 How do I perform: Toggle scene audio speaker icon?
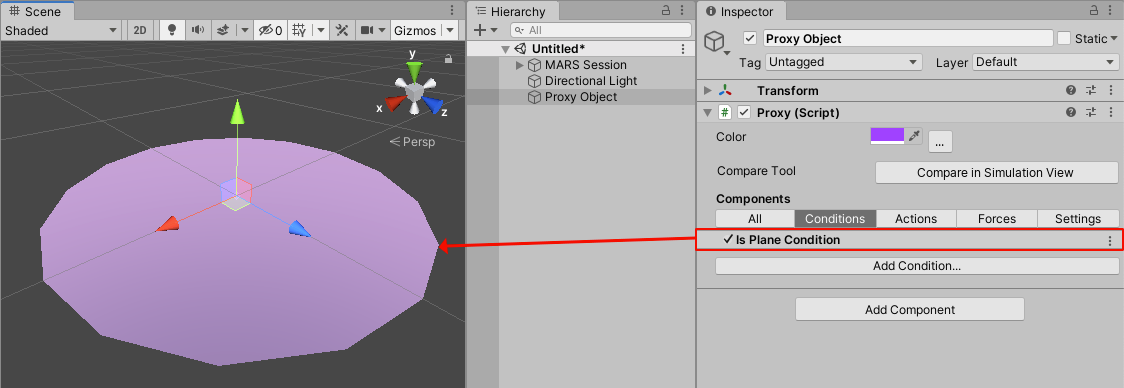(x=197, y=30)
